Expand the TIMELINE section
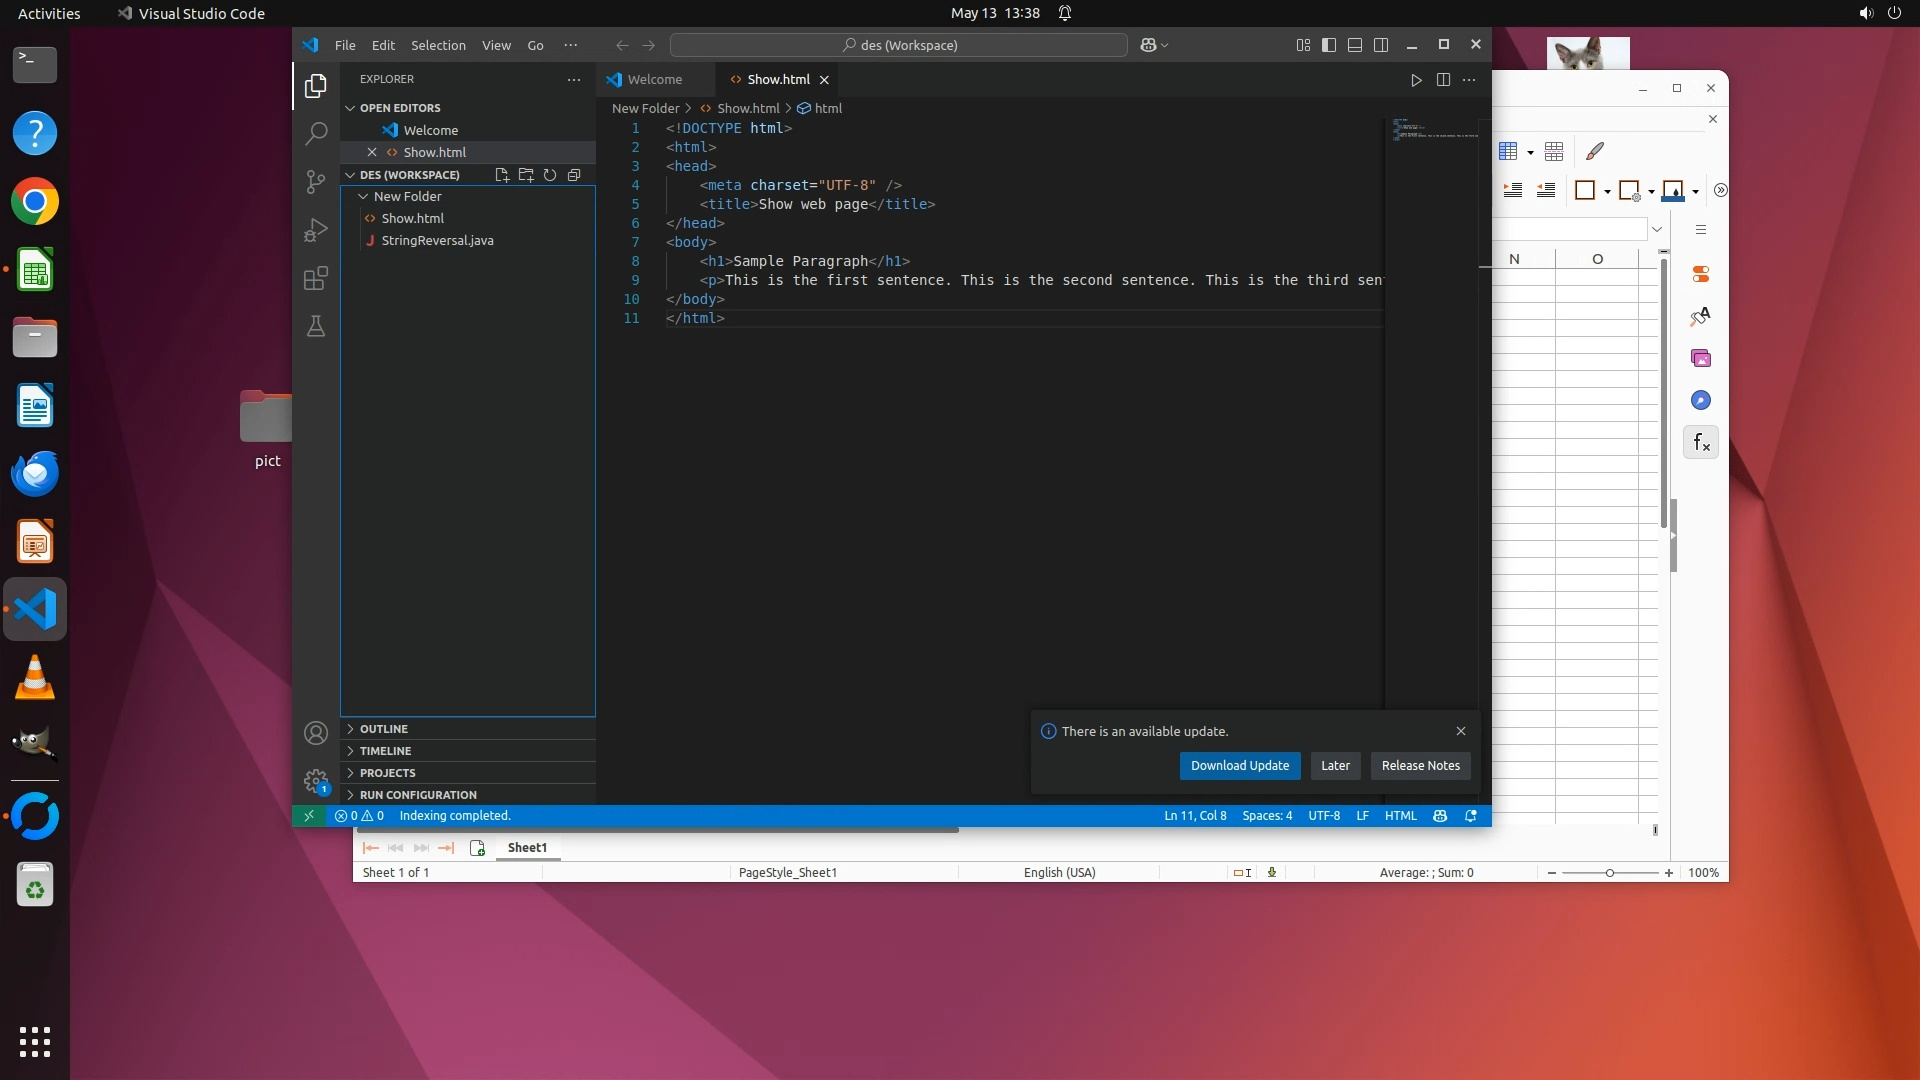This screenshot has width=1920, height=1080. [385, 751]
